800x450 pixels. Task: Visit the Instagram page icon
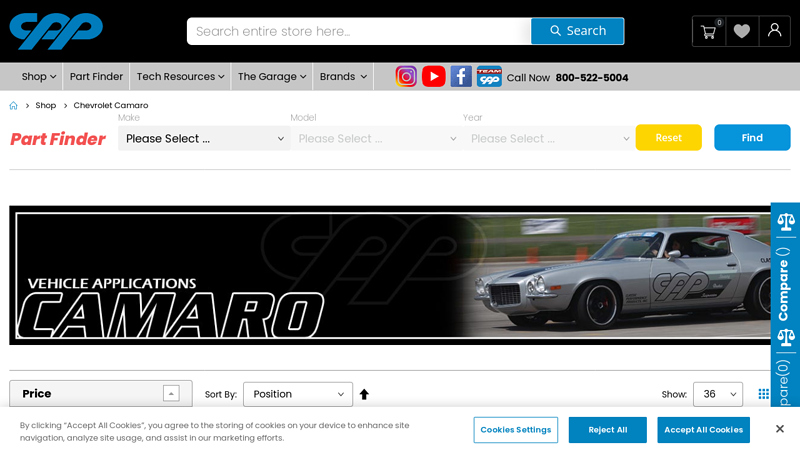pos(406,77)
